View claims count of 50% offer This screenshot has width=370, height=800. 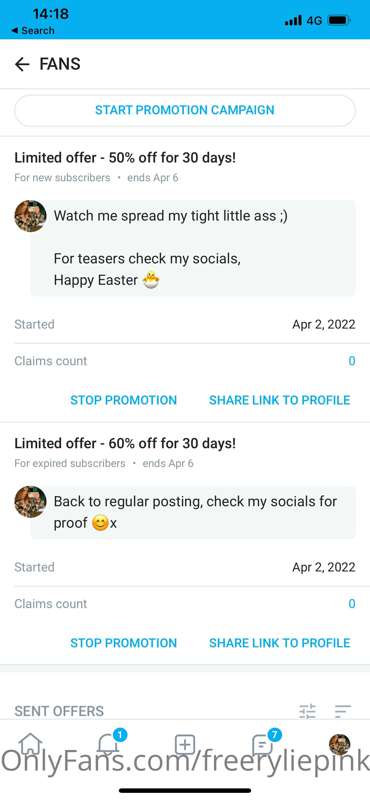tap(352, 361)
